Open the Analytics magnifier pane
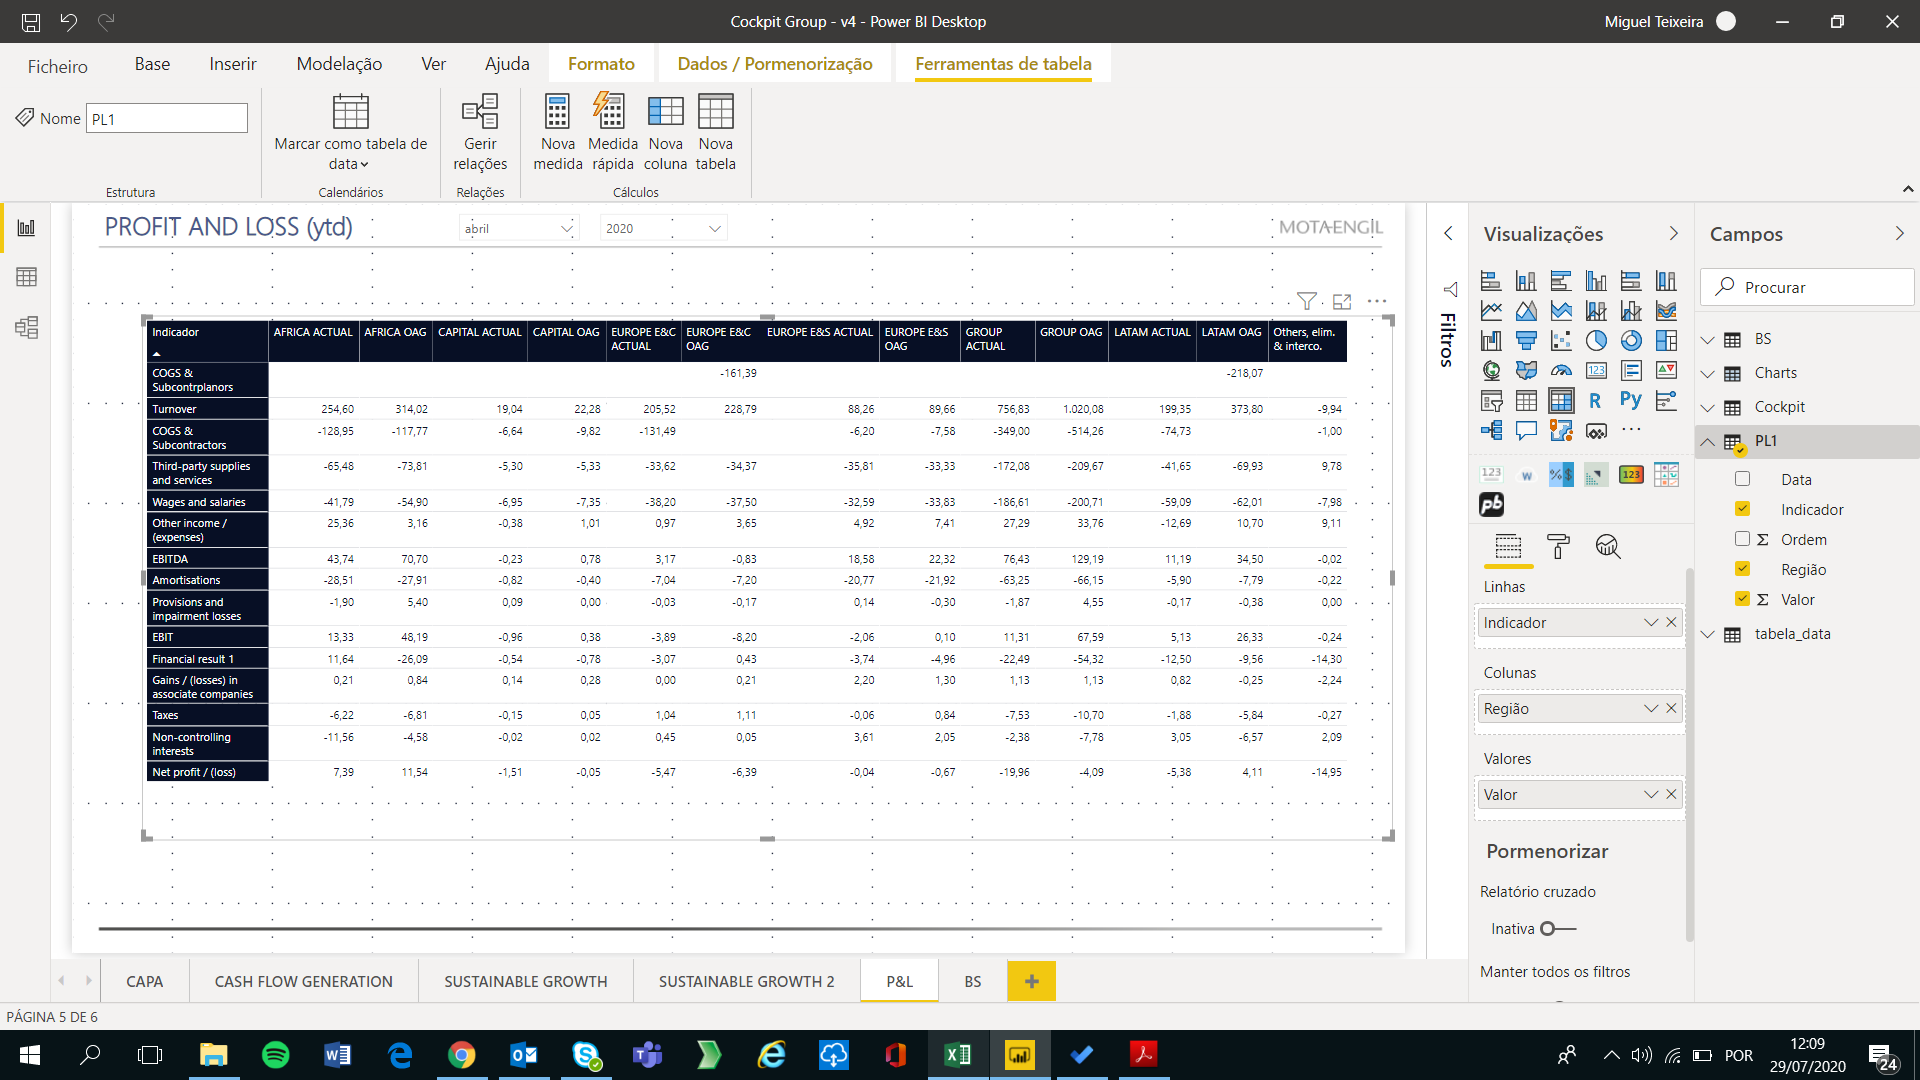The height and width of the screenshot is (1080, 1920). coord(1608,546)
